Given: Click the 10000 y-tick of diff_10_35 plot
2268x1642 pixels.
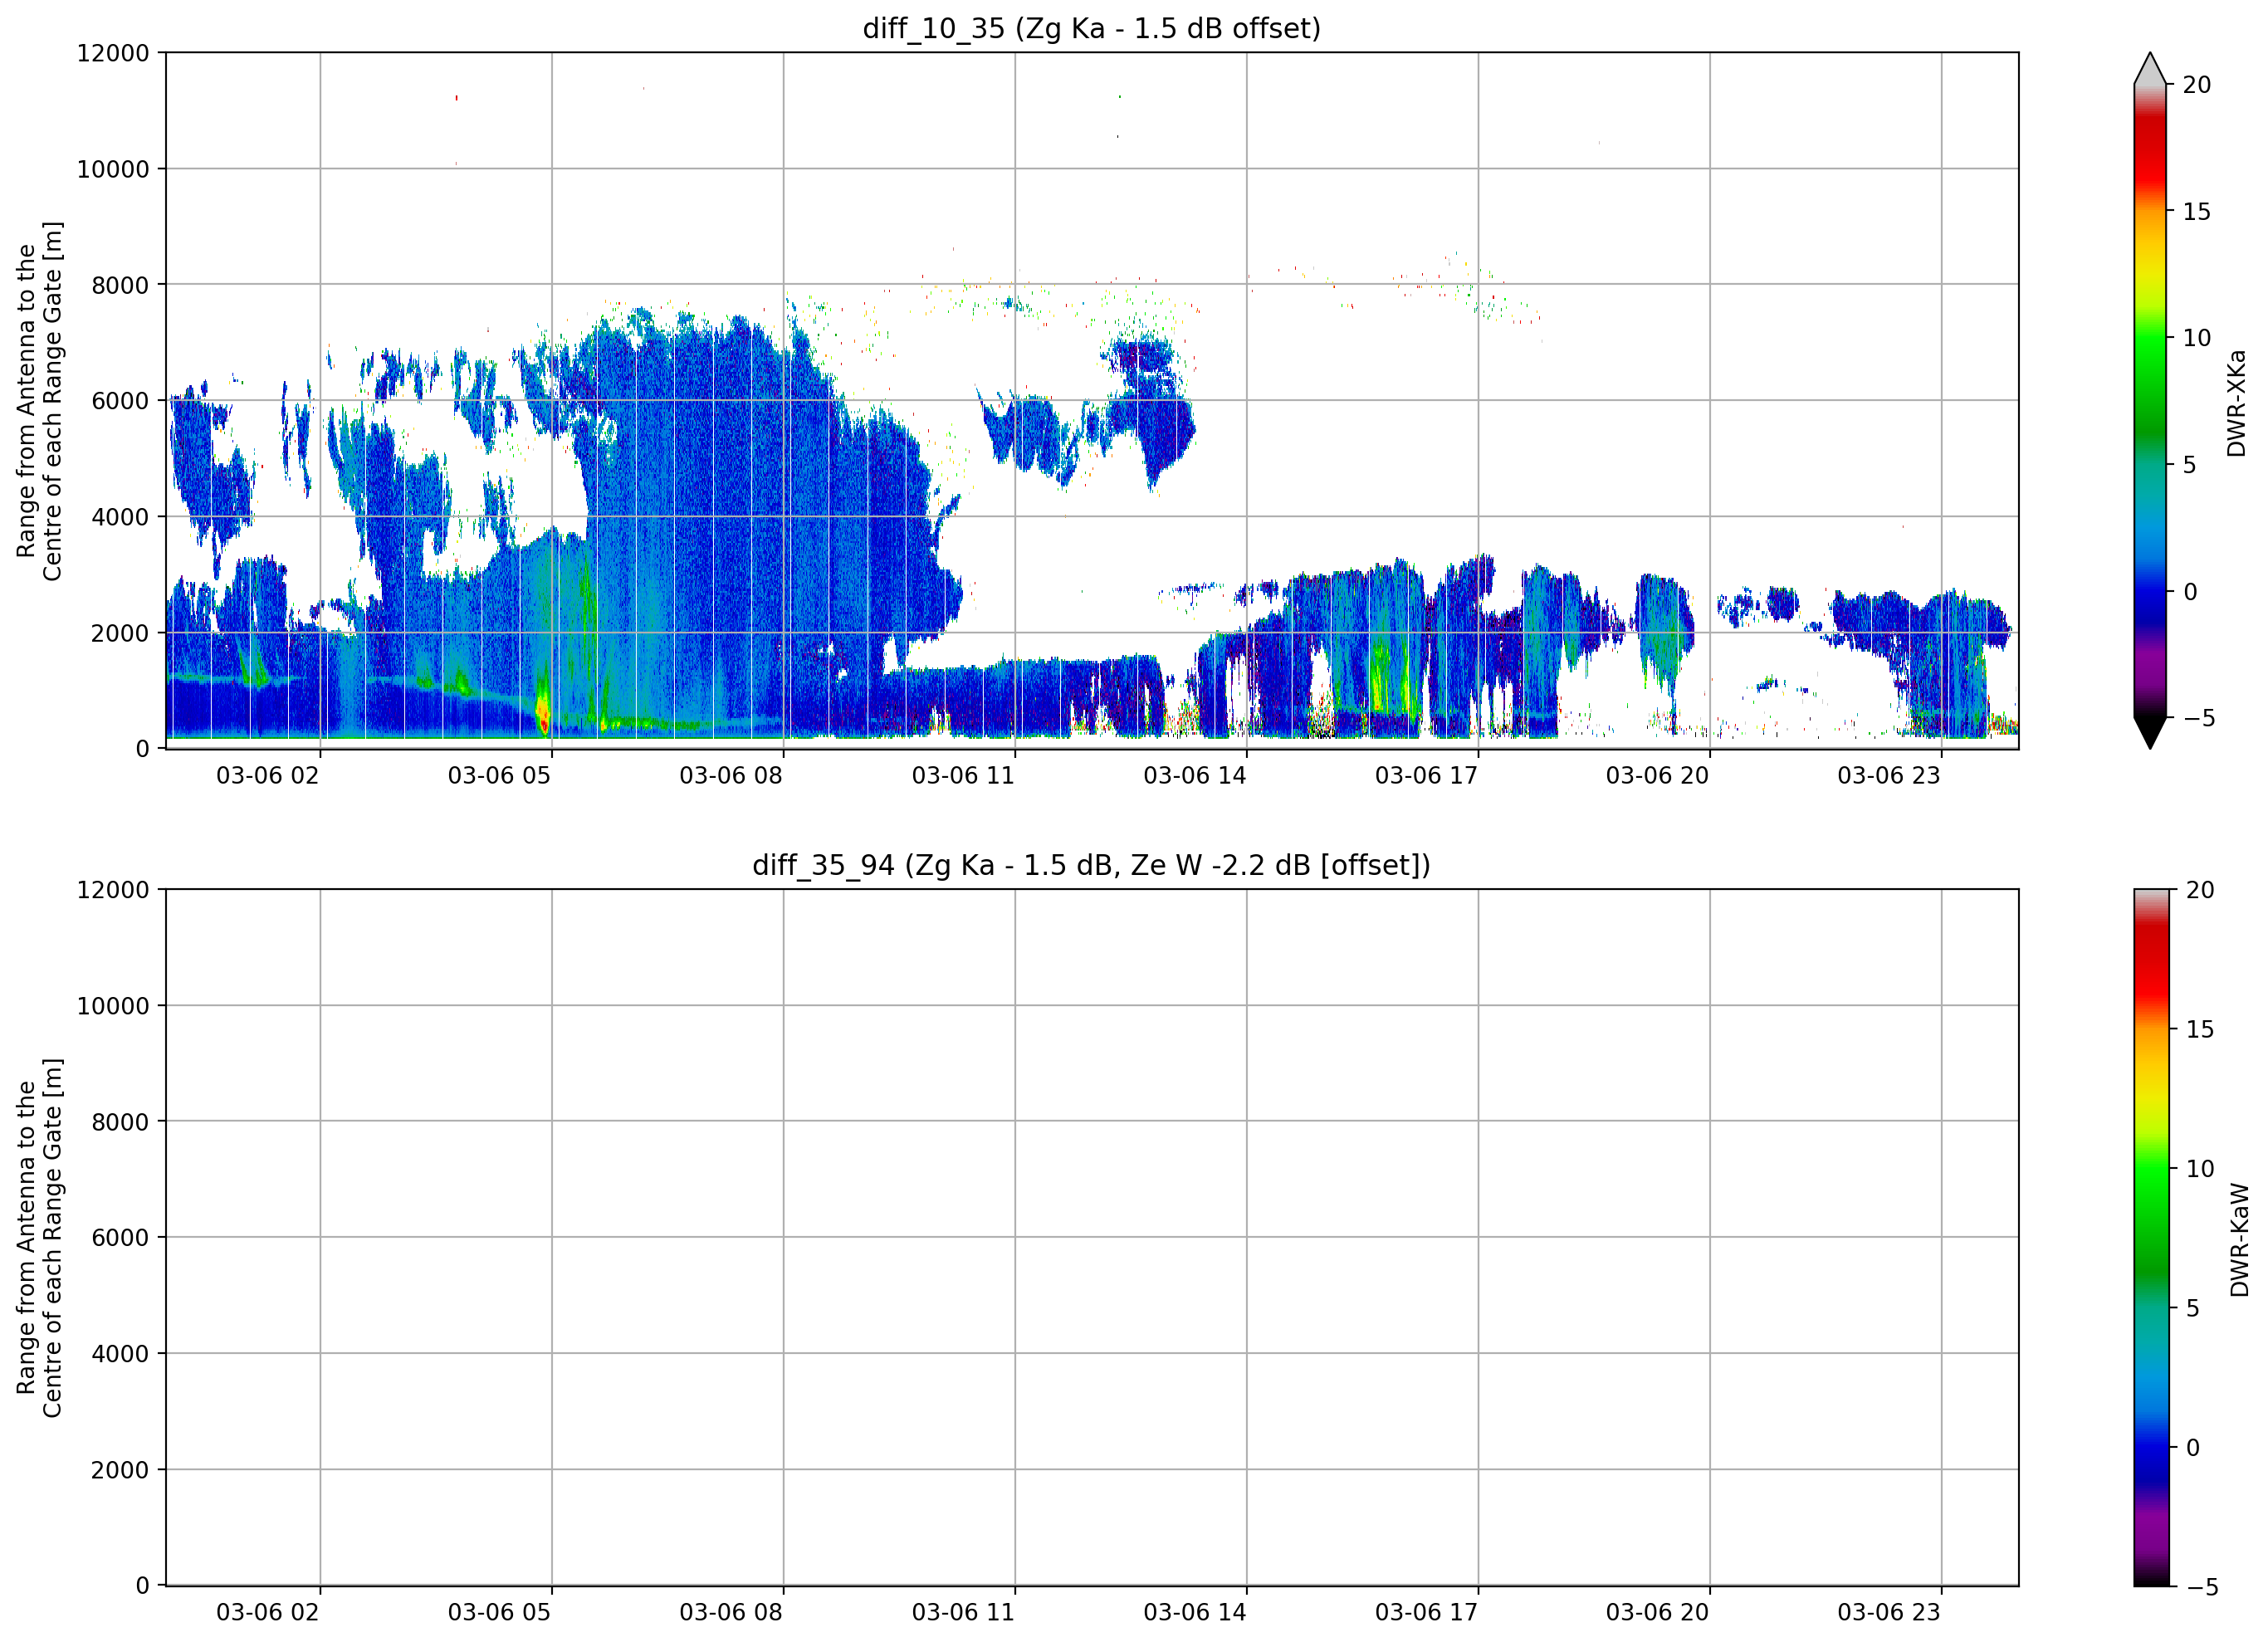Looking at the screenshot, I should pos(113,169).
